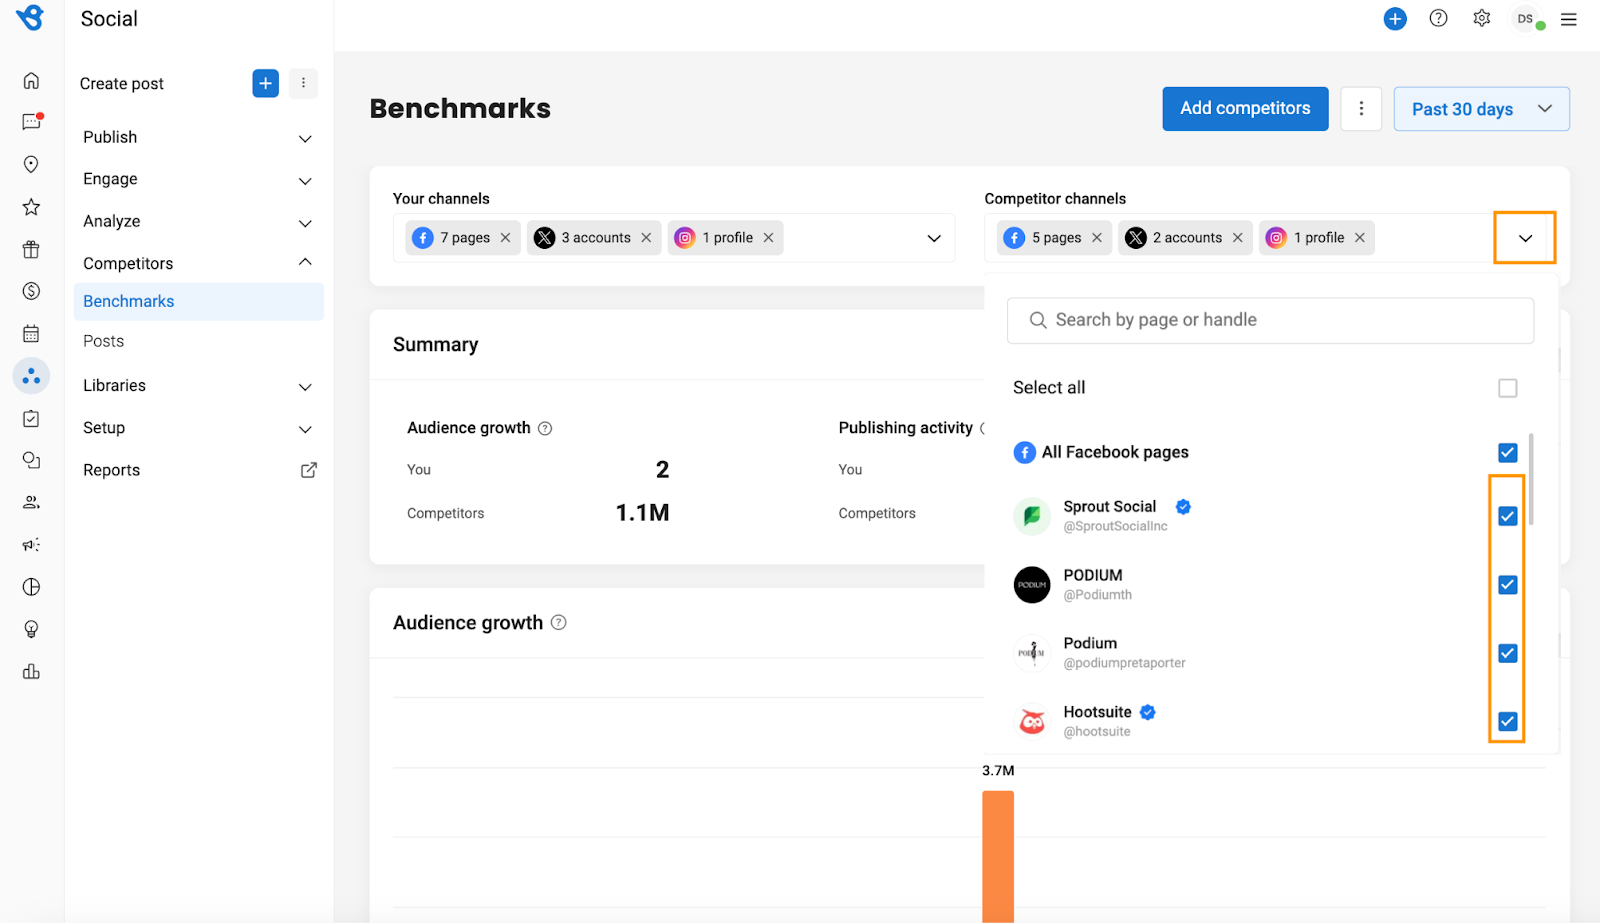Open the contacts people icon in left rail
The width and height of the screenshot is (1600, 923).
31,502
